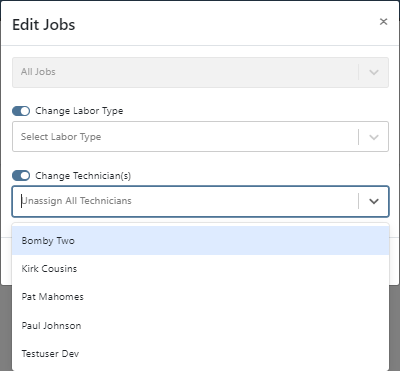Open the Select Labor Type dropdown
The height and width of the screenshot is (371, 400).
click(x=200, y=137)
